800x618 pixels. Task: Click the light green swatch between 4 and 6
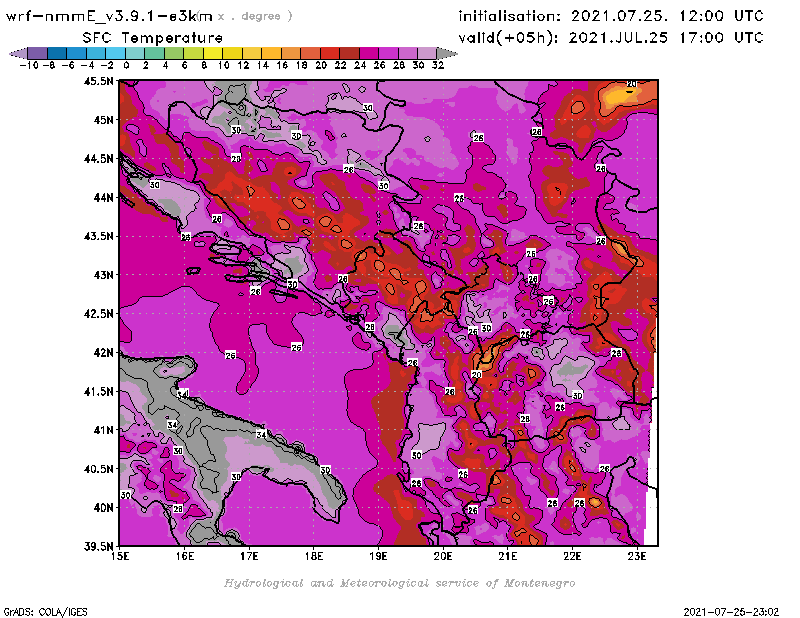coord(174,53)
